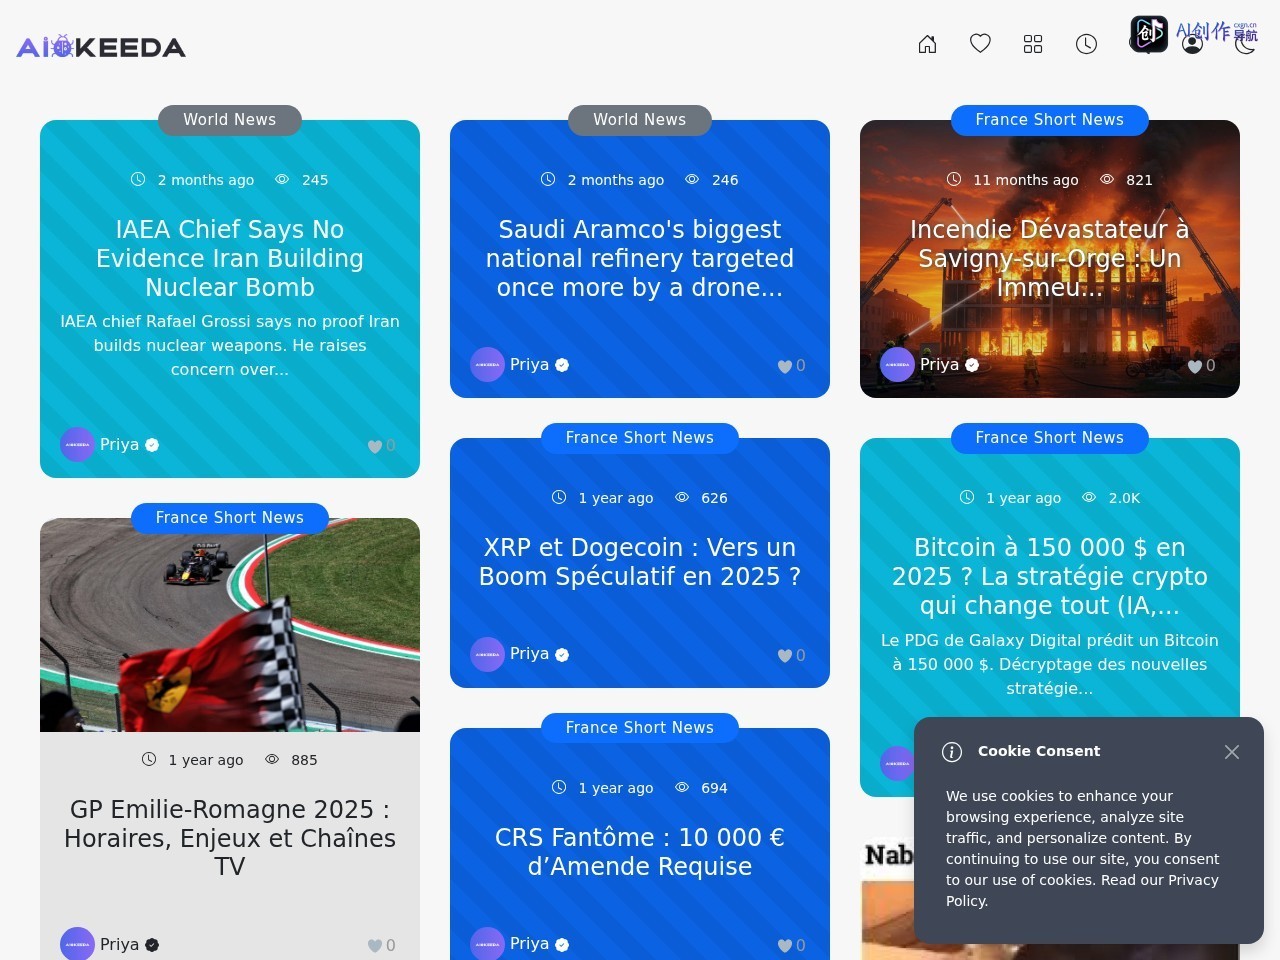
Task: Close the Cookie Consent popup
Action: click(1232, 752)
